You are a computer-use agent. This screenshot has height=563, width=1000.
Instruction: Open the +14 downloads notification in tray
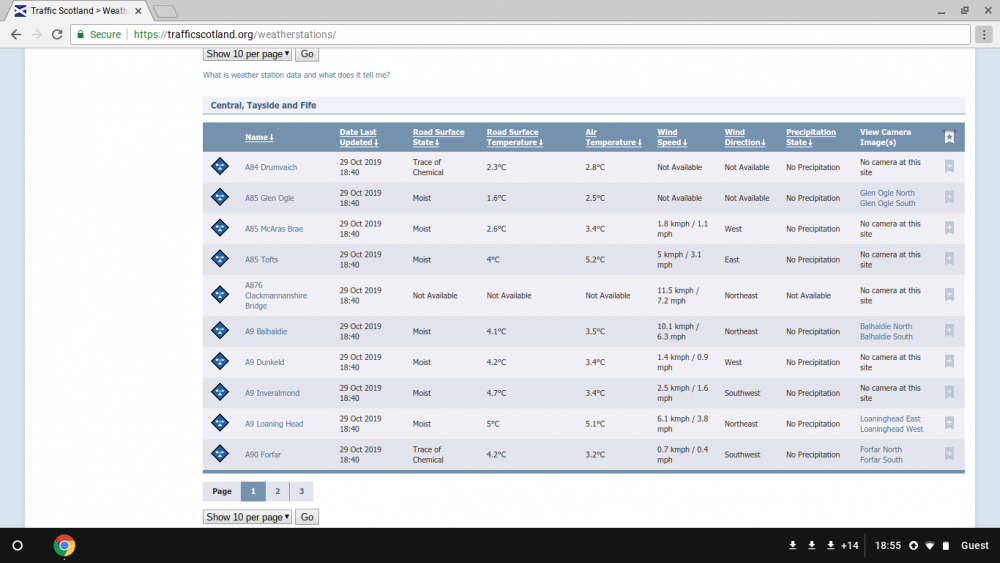click(849, 546)
